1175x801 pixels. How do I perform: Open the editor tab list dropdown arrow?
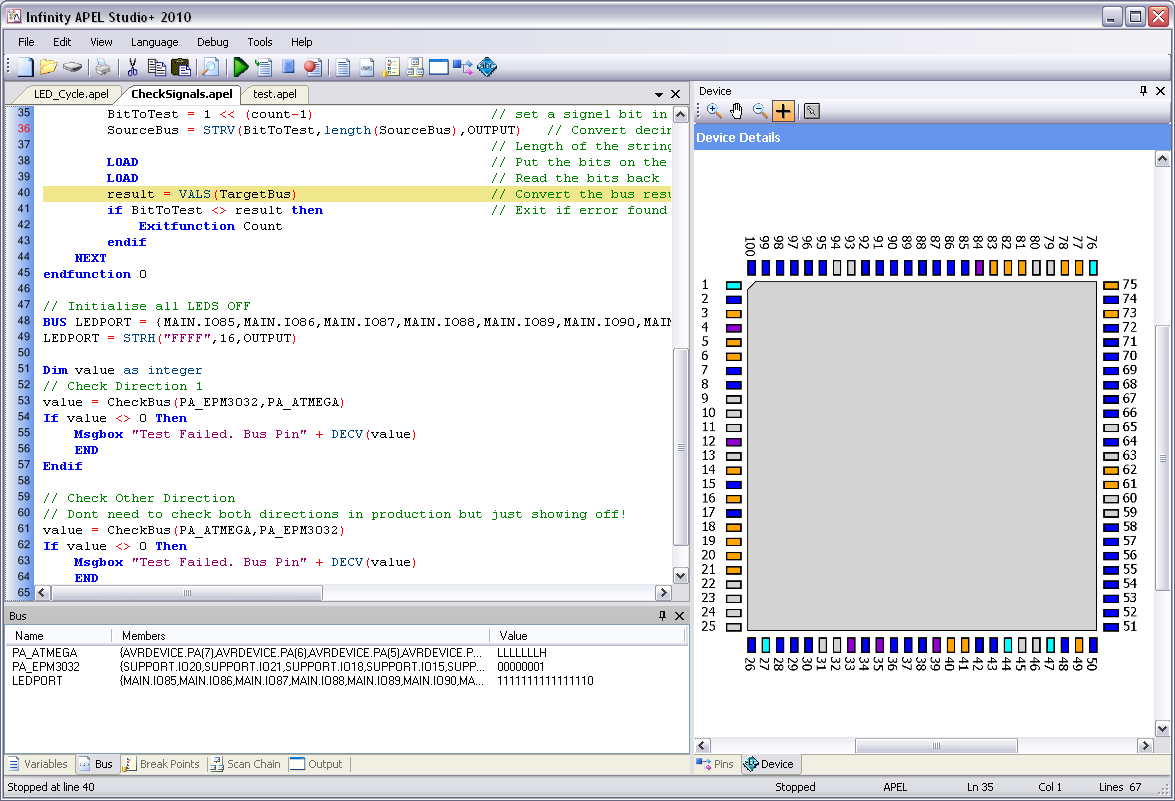(659, 94)
